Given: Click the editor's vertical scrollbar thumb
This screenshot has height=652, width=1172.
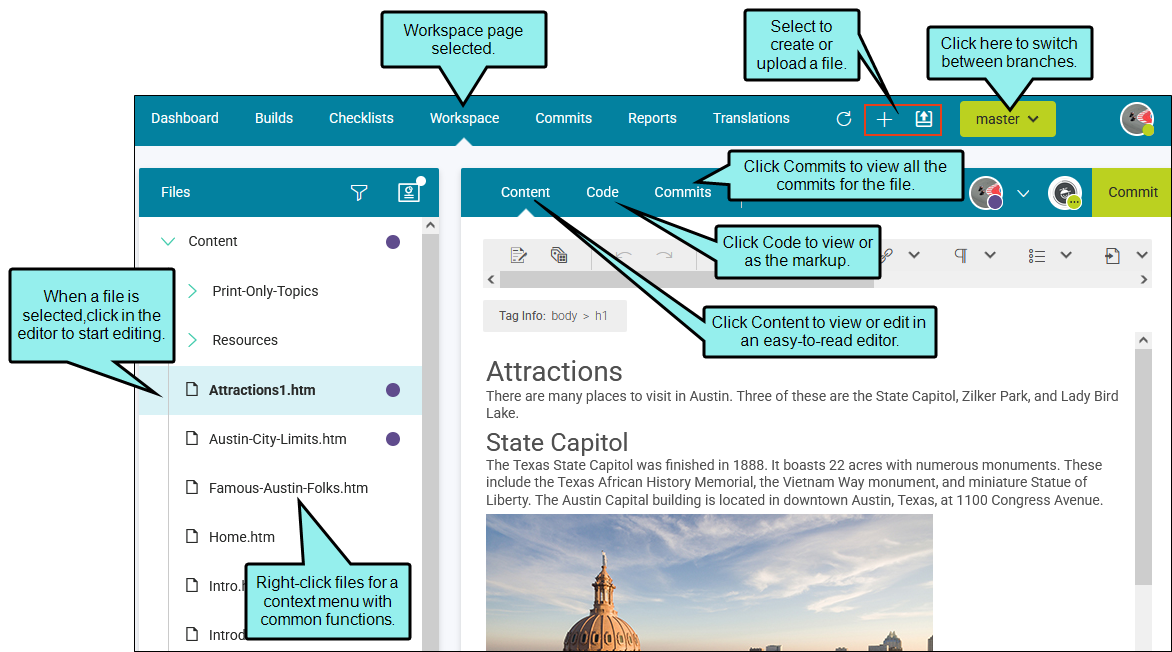Looking at the screenshot, I should click(1143, 467).
